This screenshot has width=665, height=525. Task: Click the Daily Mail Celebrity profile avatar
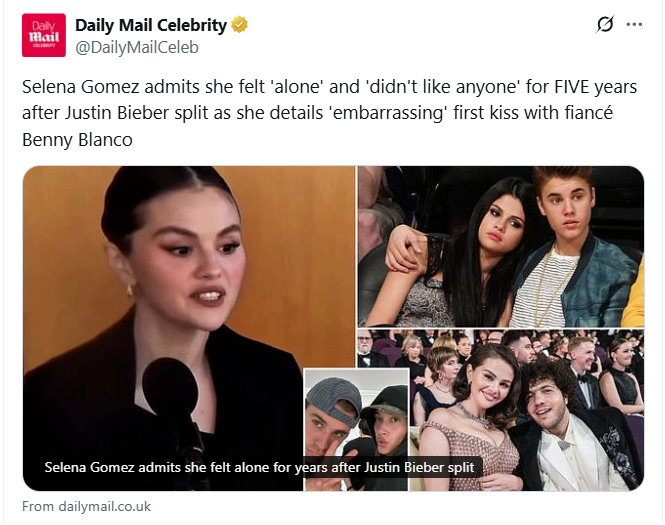[x=44, y=35]
